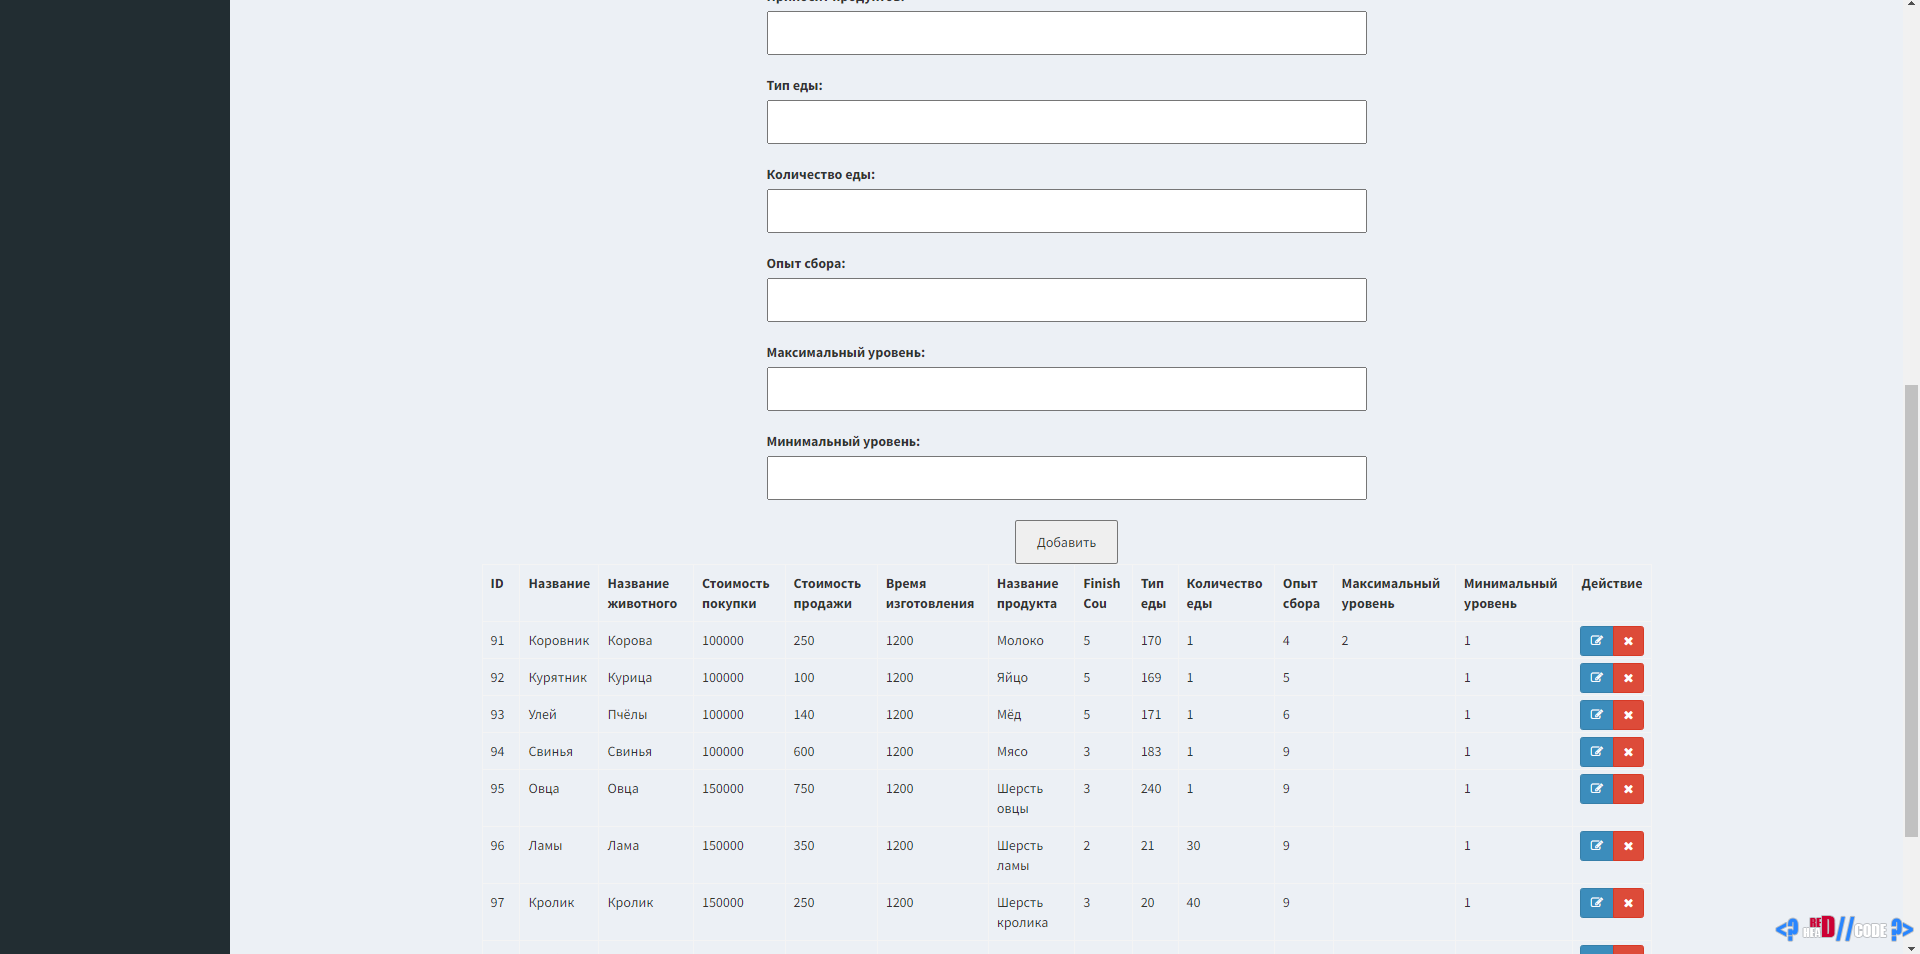1920x954 pixels.
Task: Focus the Максимальный уровень input field
Action: pos(1066,389)
